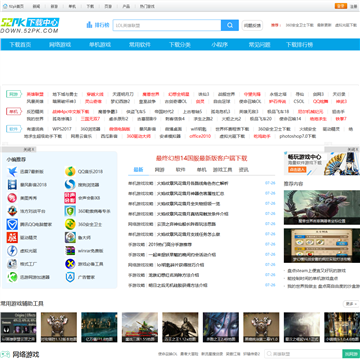Click the 搜狗浏览器 blue S icon
Screen dimensions: 360x360
pyautogui.click(x=70, y=185)
